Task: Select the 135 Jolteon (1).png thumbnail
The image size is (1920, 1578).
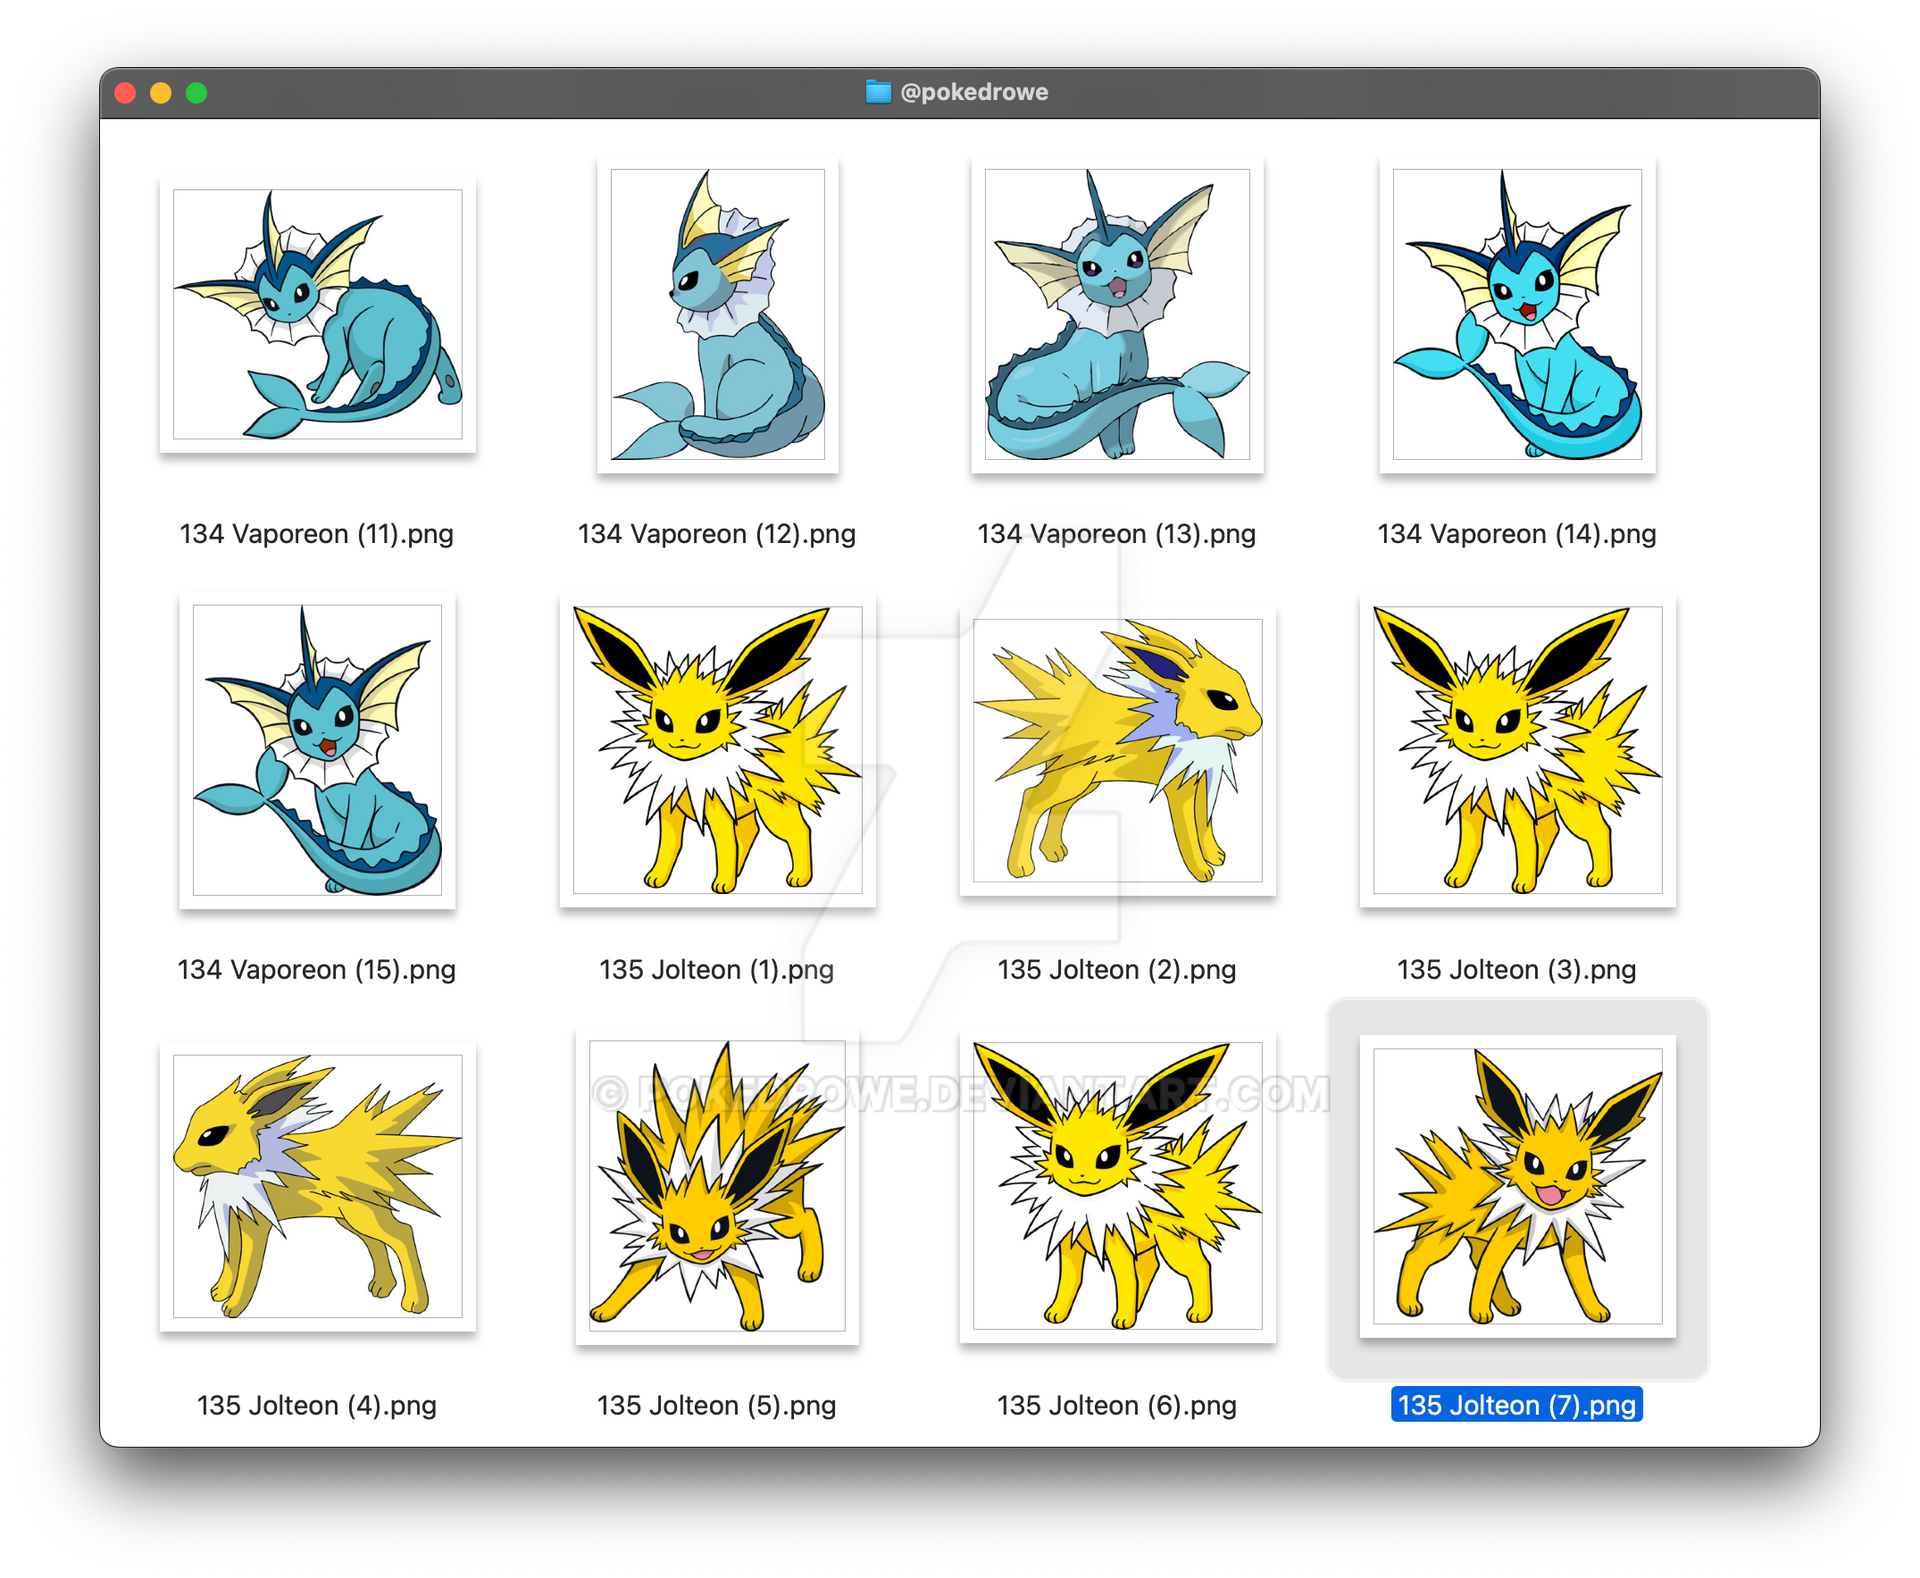Action: click(x=717, y=750)
